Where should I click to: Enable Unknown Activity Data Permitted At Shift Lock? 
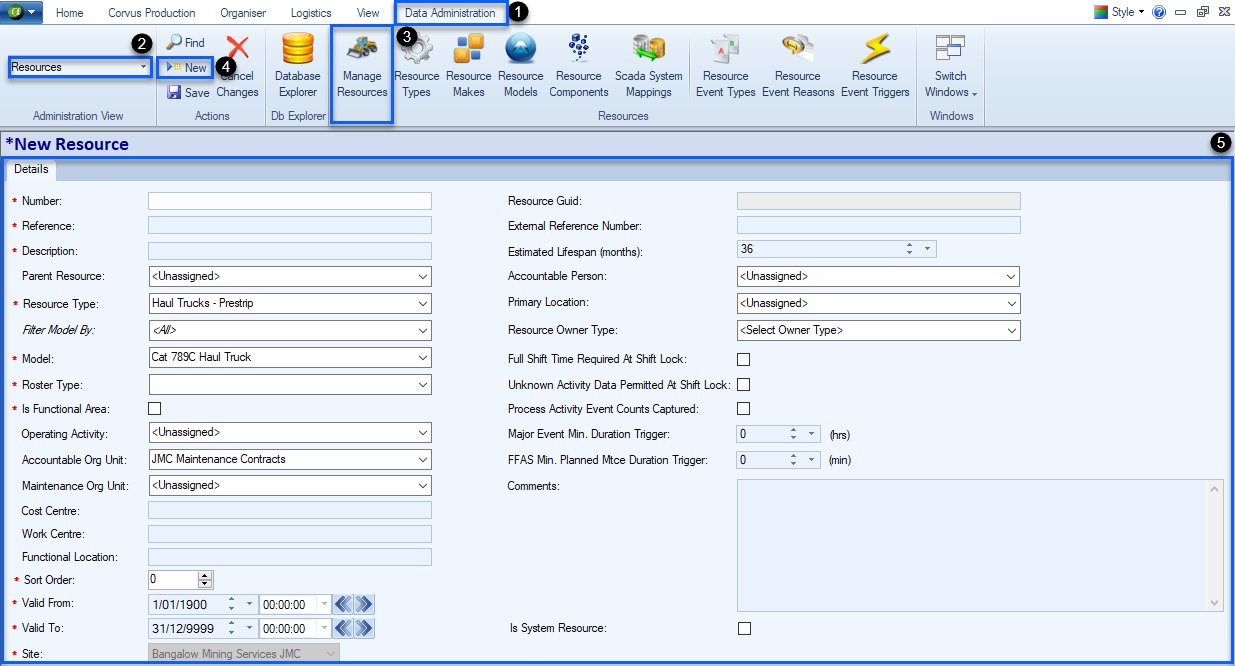[x=743, y=384]
